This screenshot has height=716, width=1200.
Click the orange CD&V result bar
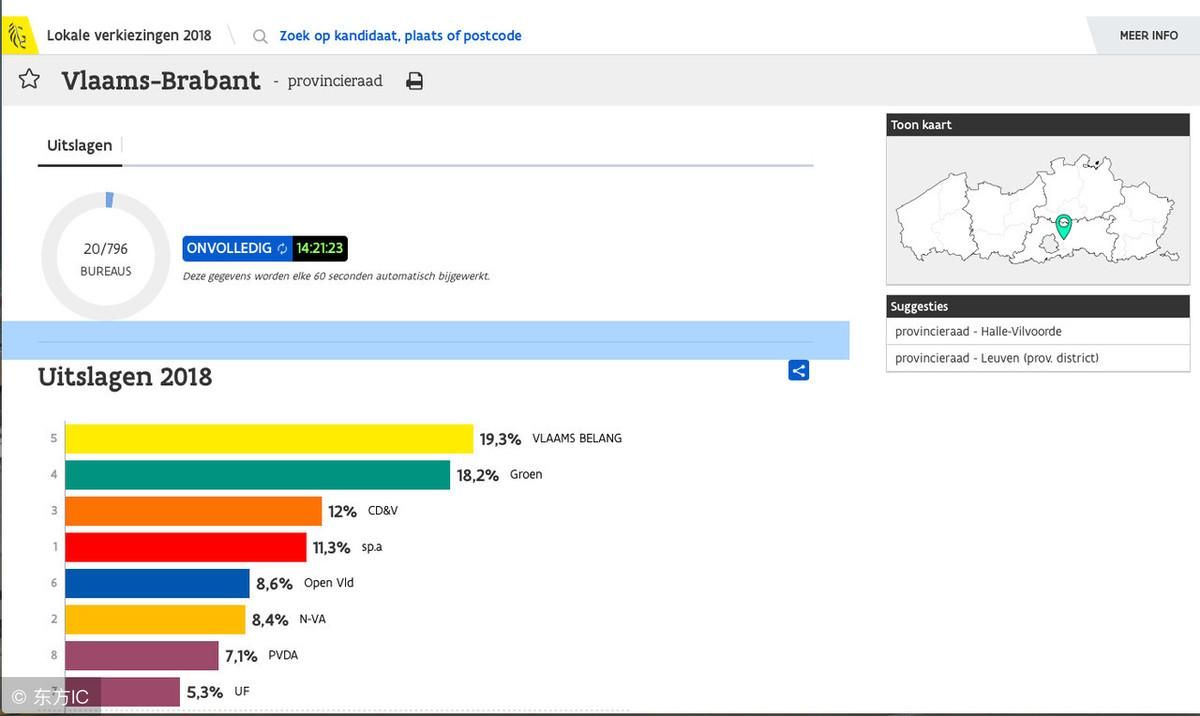[194, 511]
